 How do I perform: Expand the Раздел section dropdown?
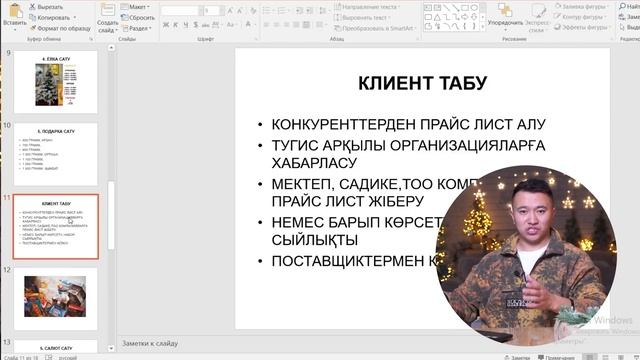(x=137, y=29)
